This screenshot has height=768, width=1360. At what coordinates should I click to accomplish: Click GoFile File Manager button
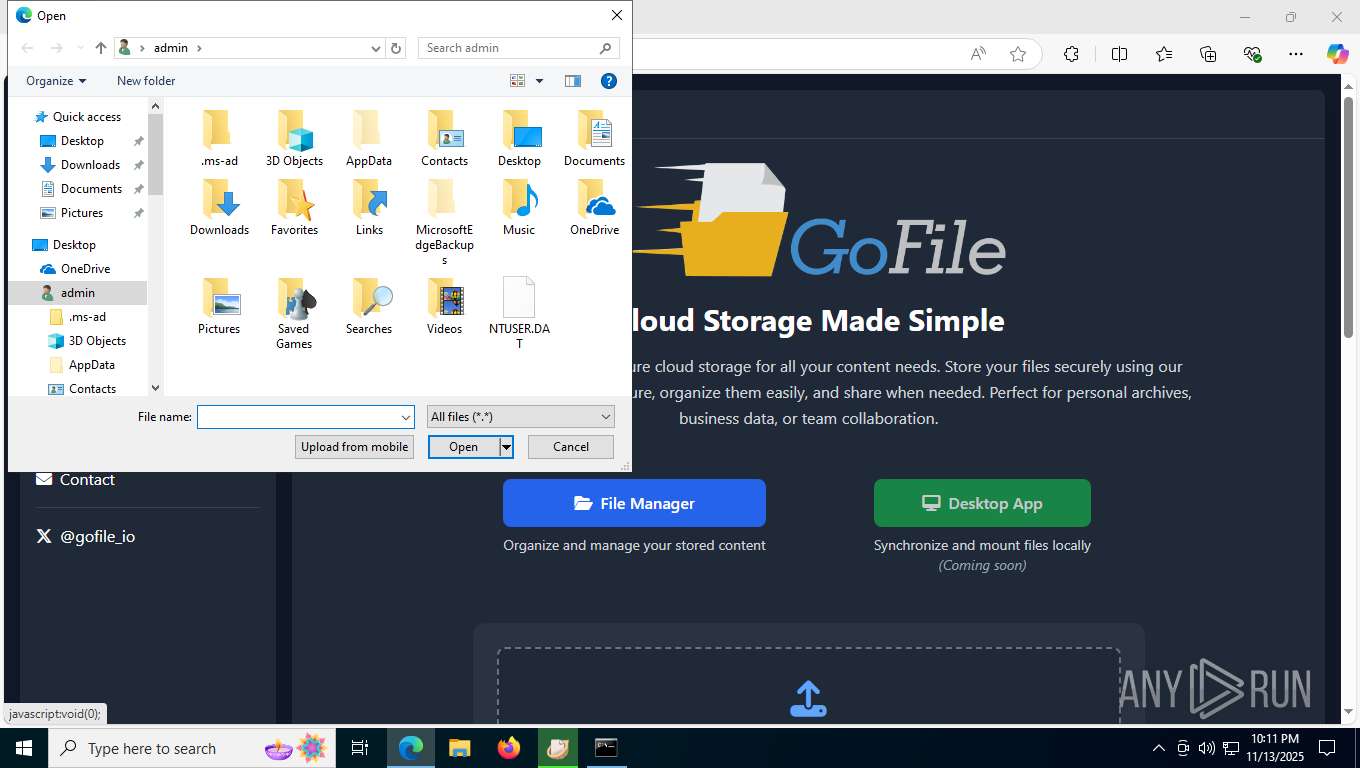tap(634, 503)
